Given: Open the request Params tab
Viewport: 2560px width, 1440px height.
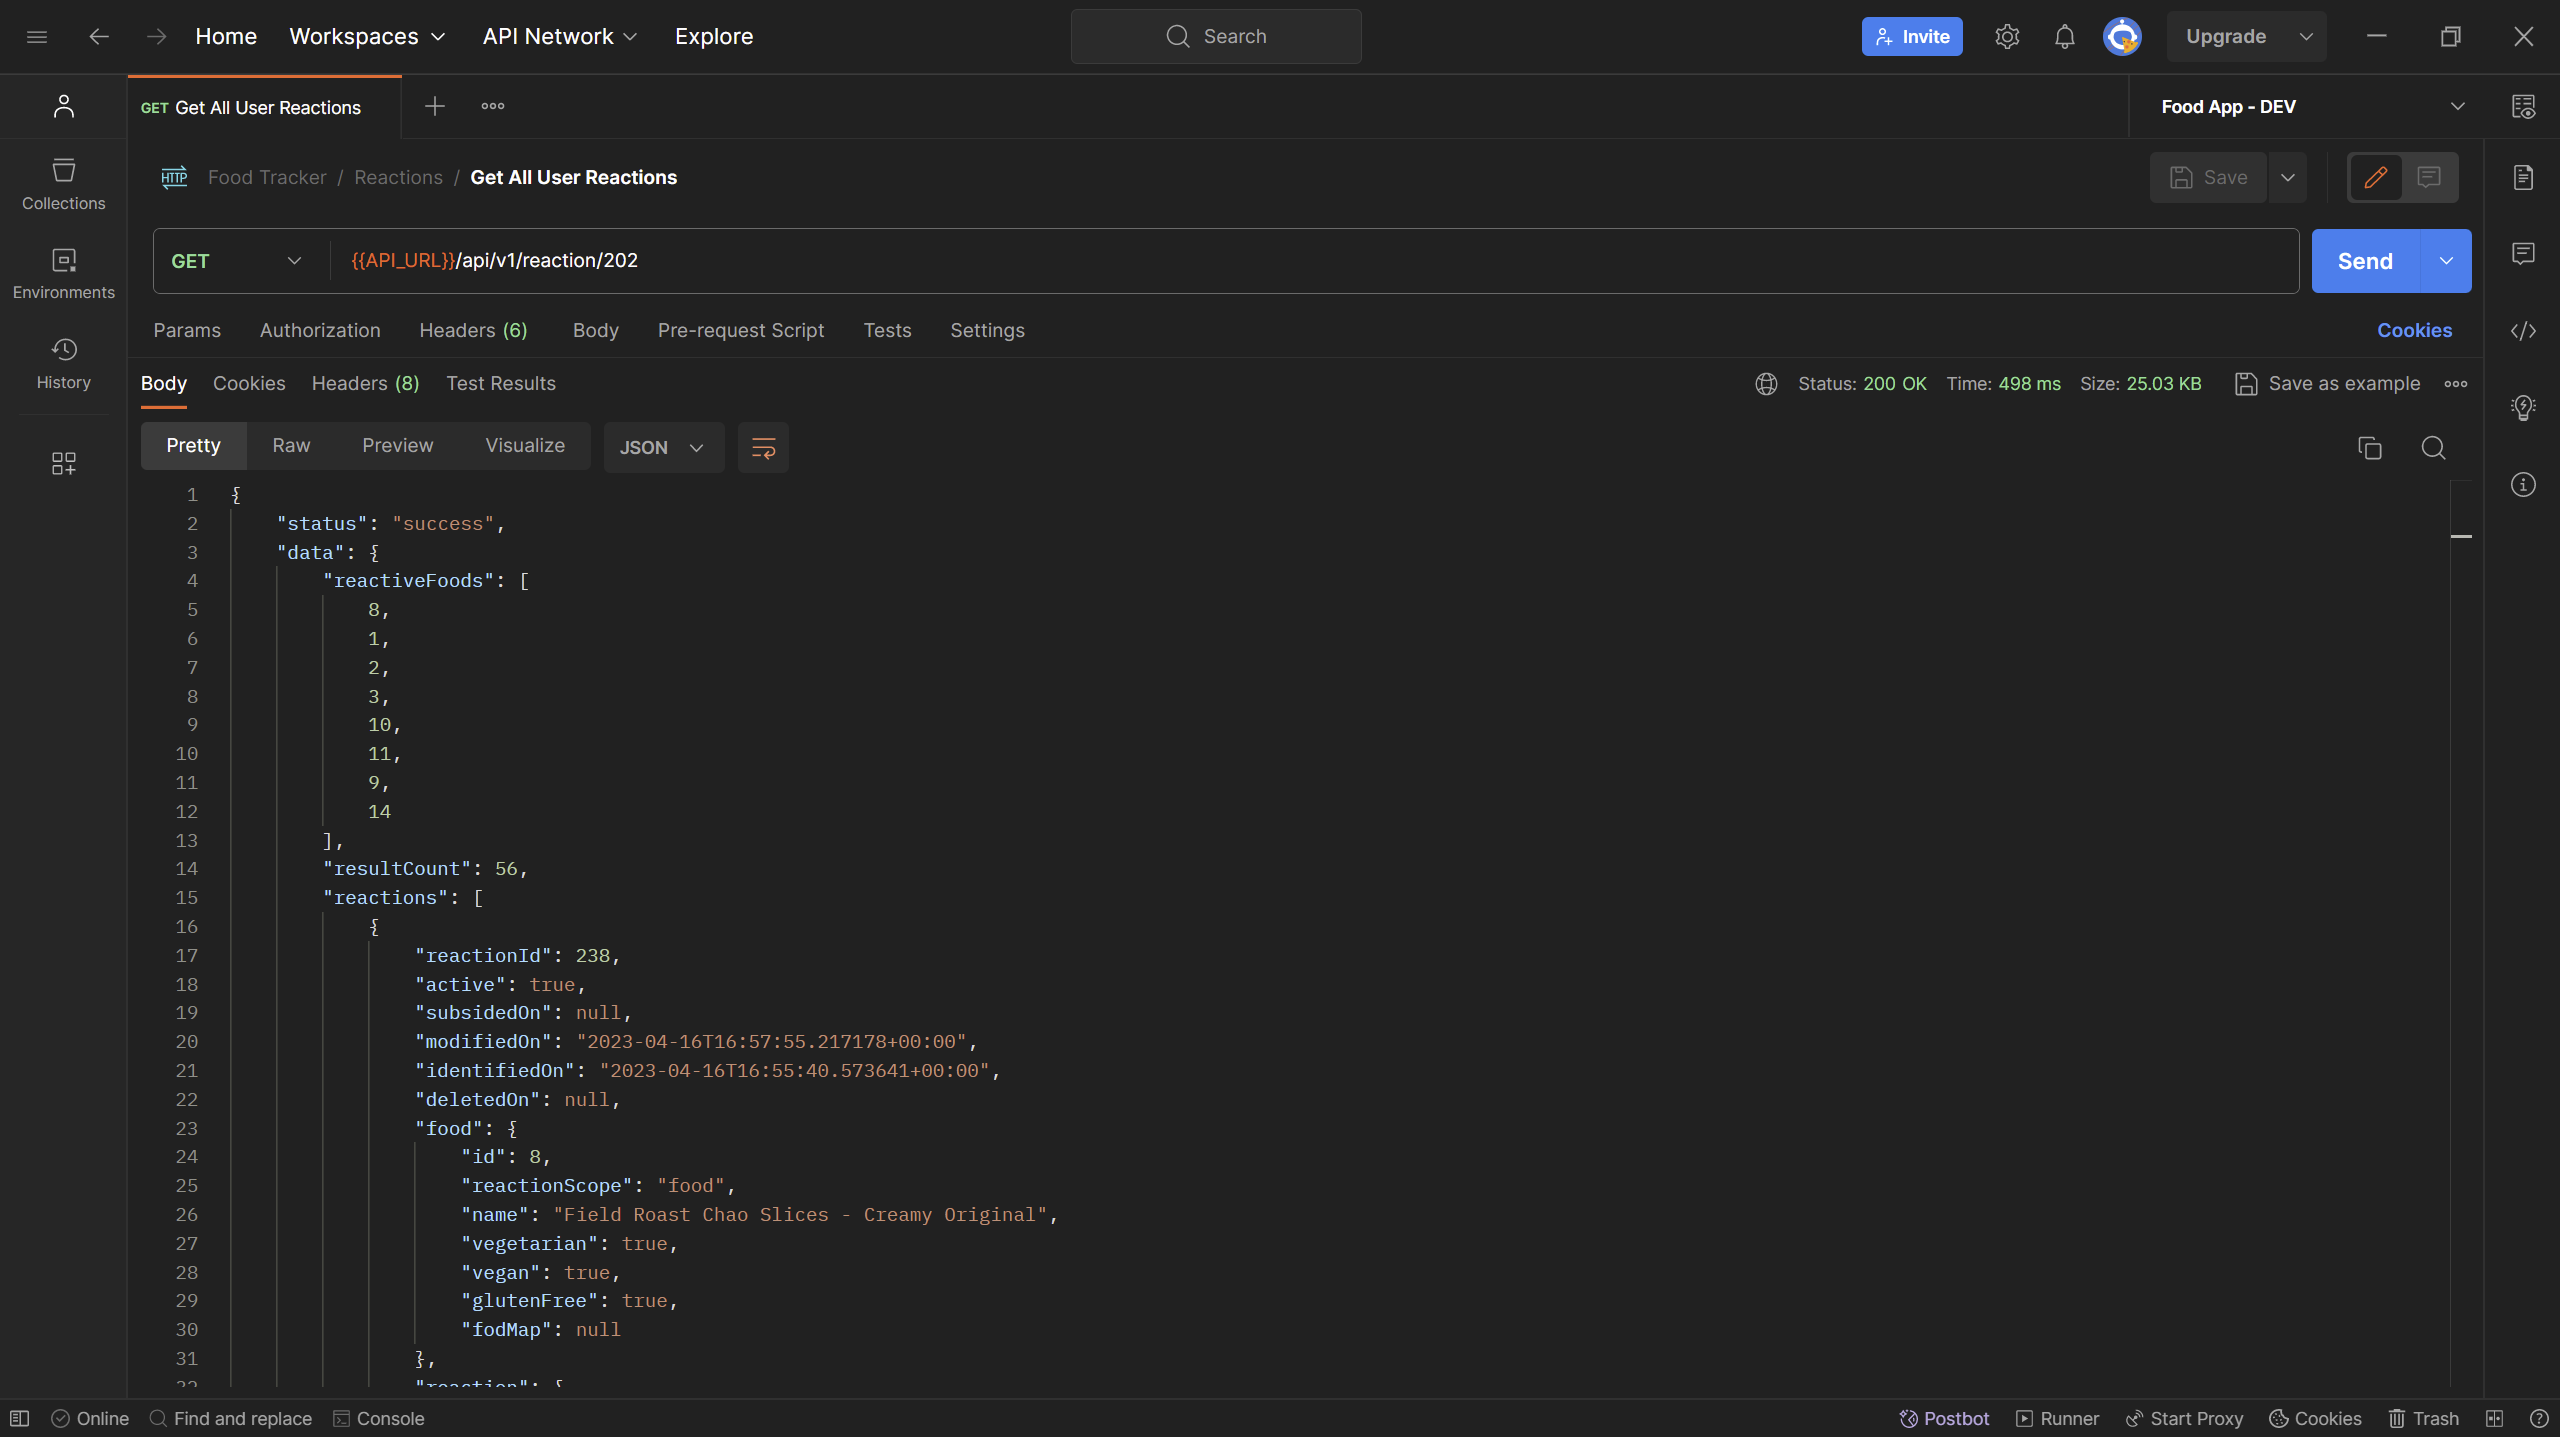Looking at the screenshot, I should [x=187, y=331].
